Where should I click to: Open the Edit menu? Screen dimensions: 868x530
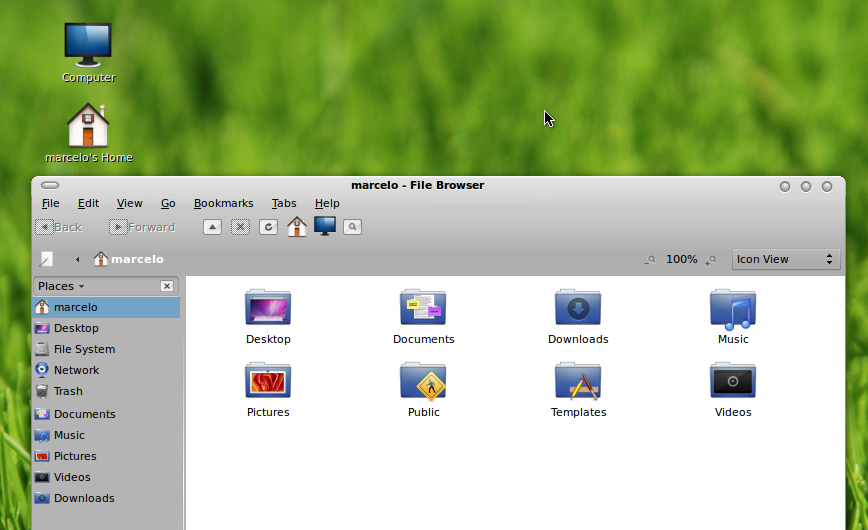click(x=88, y=203)
